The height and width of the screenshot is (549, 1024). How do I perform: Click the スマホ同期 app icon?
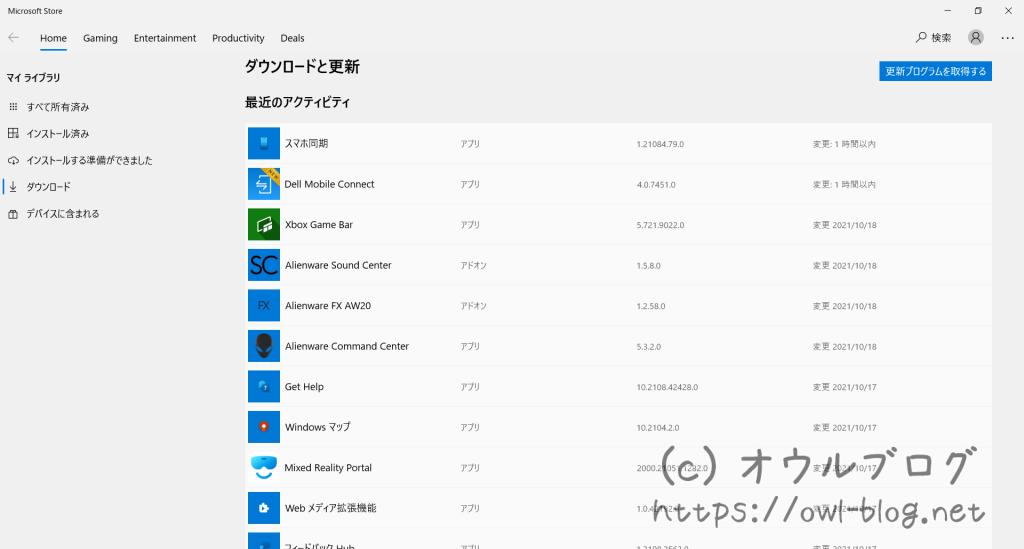(264, 144)
